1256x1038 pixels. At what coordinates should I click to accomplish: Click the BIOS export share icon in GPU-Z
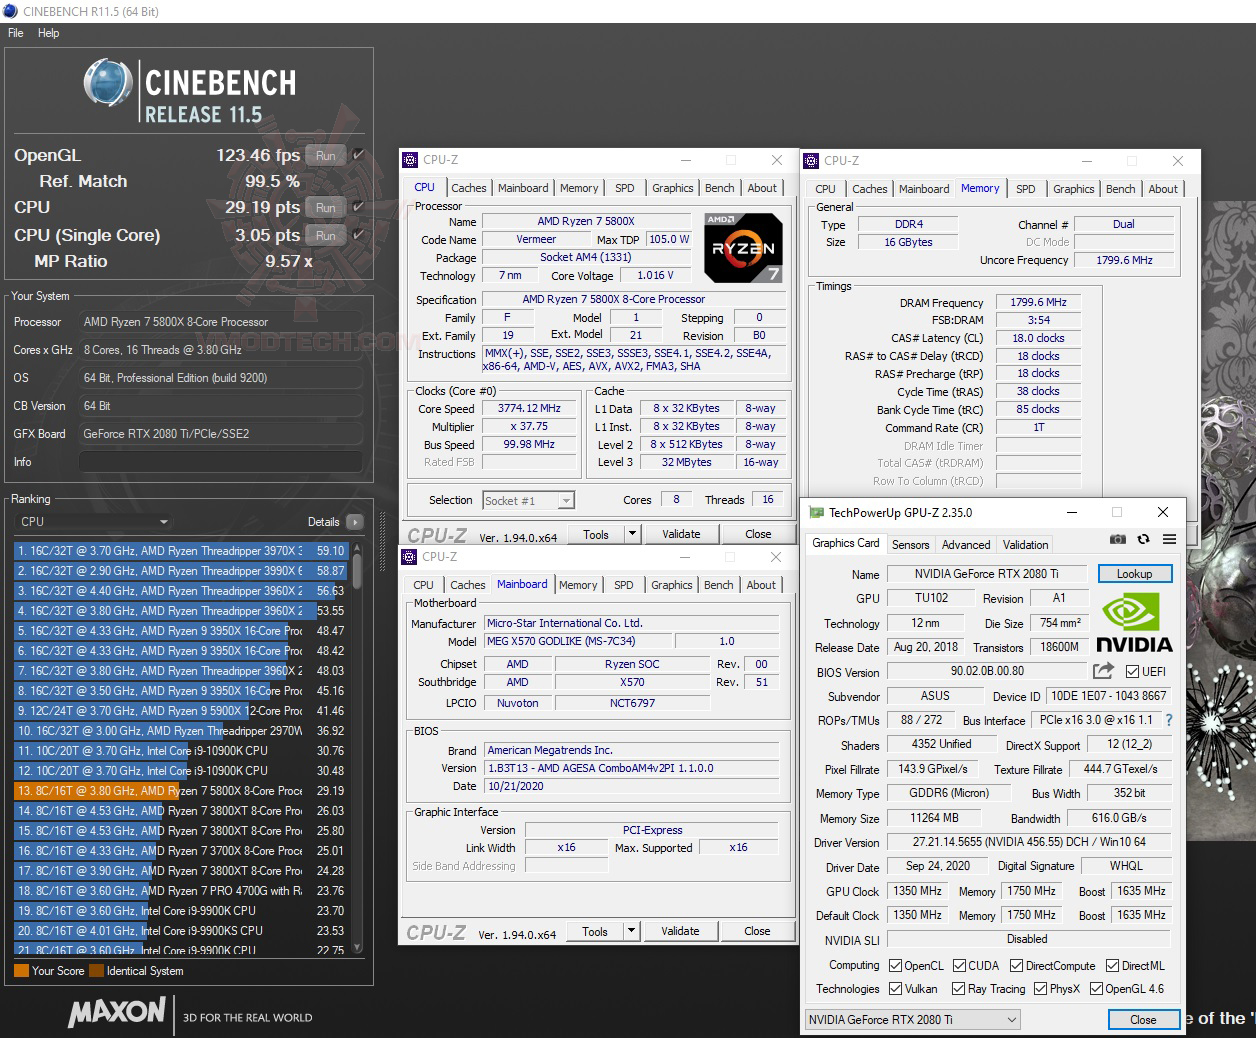click(1104, 671)
